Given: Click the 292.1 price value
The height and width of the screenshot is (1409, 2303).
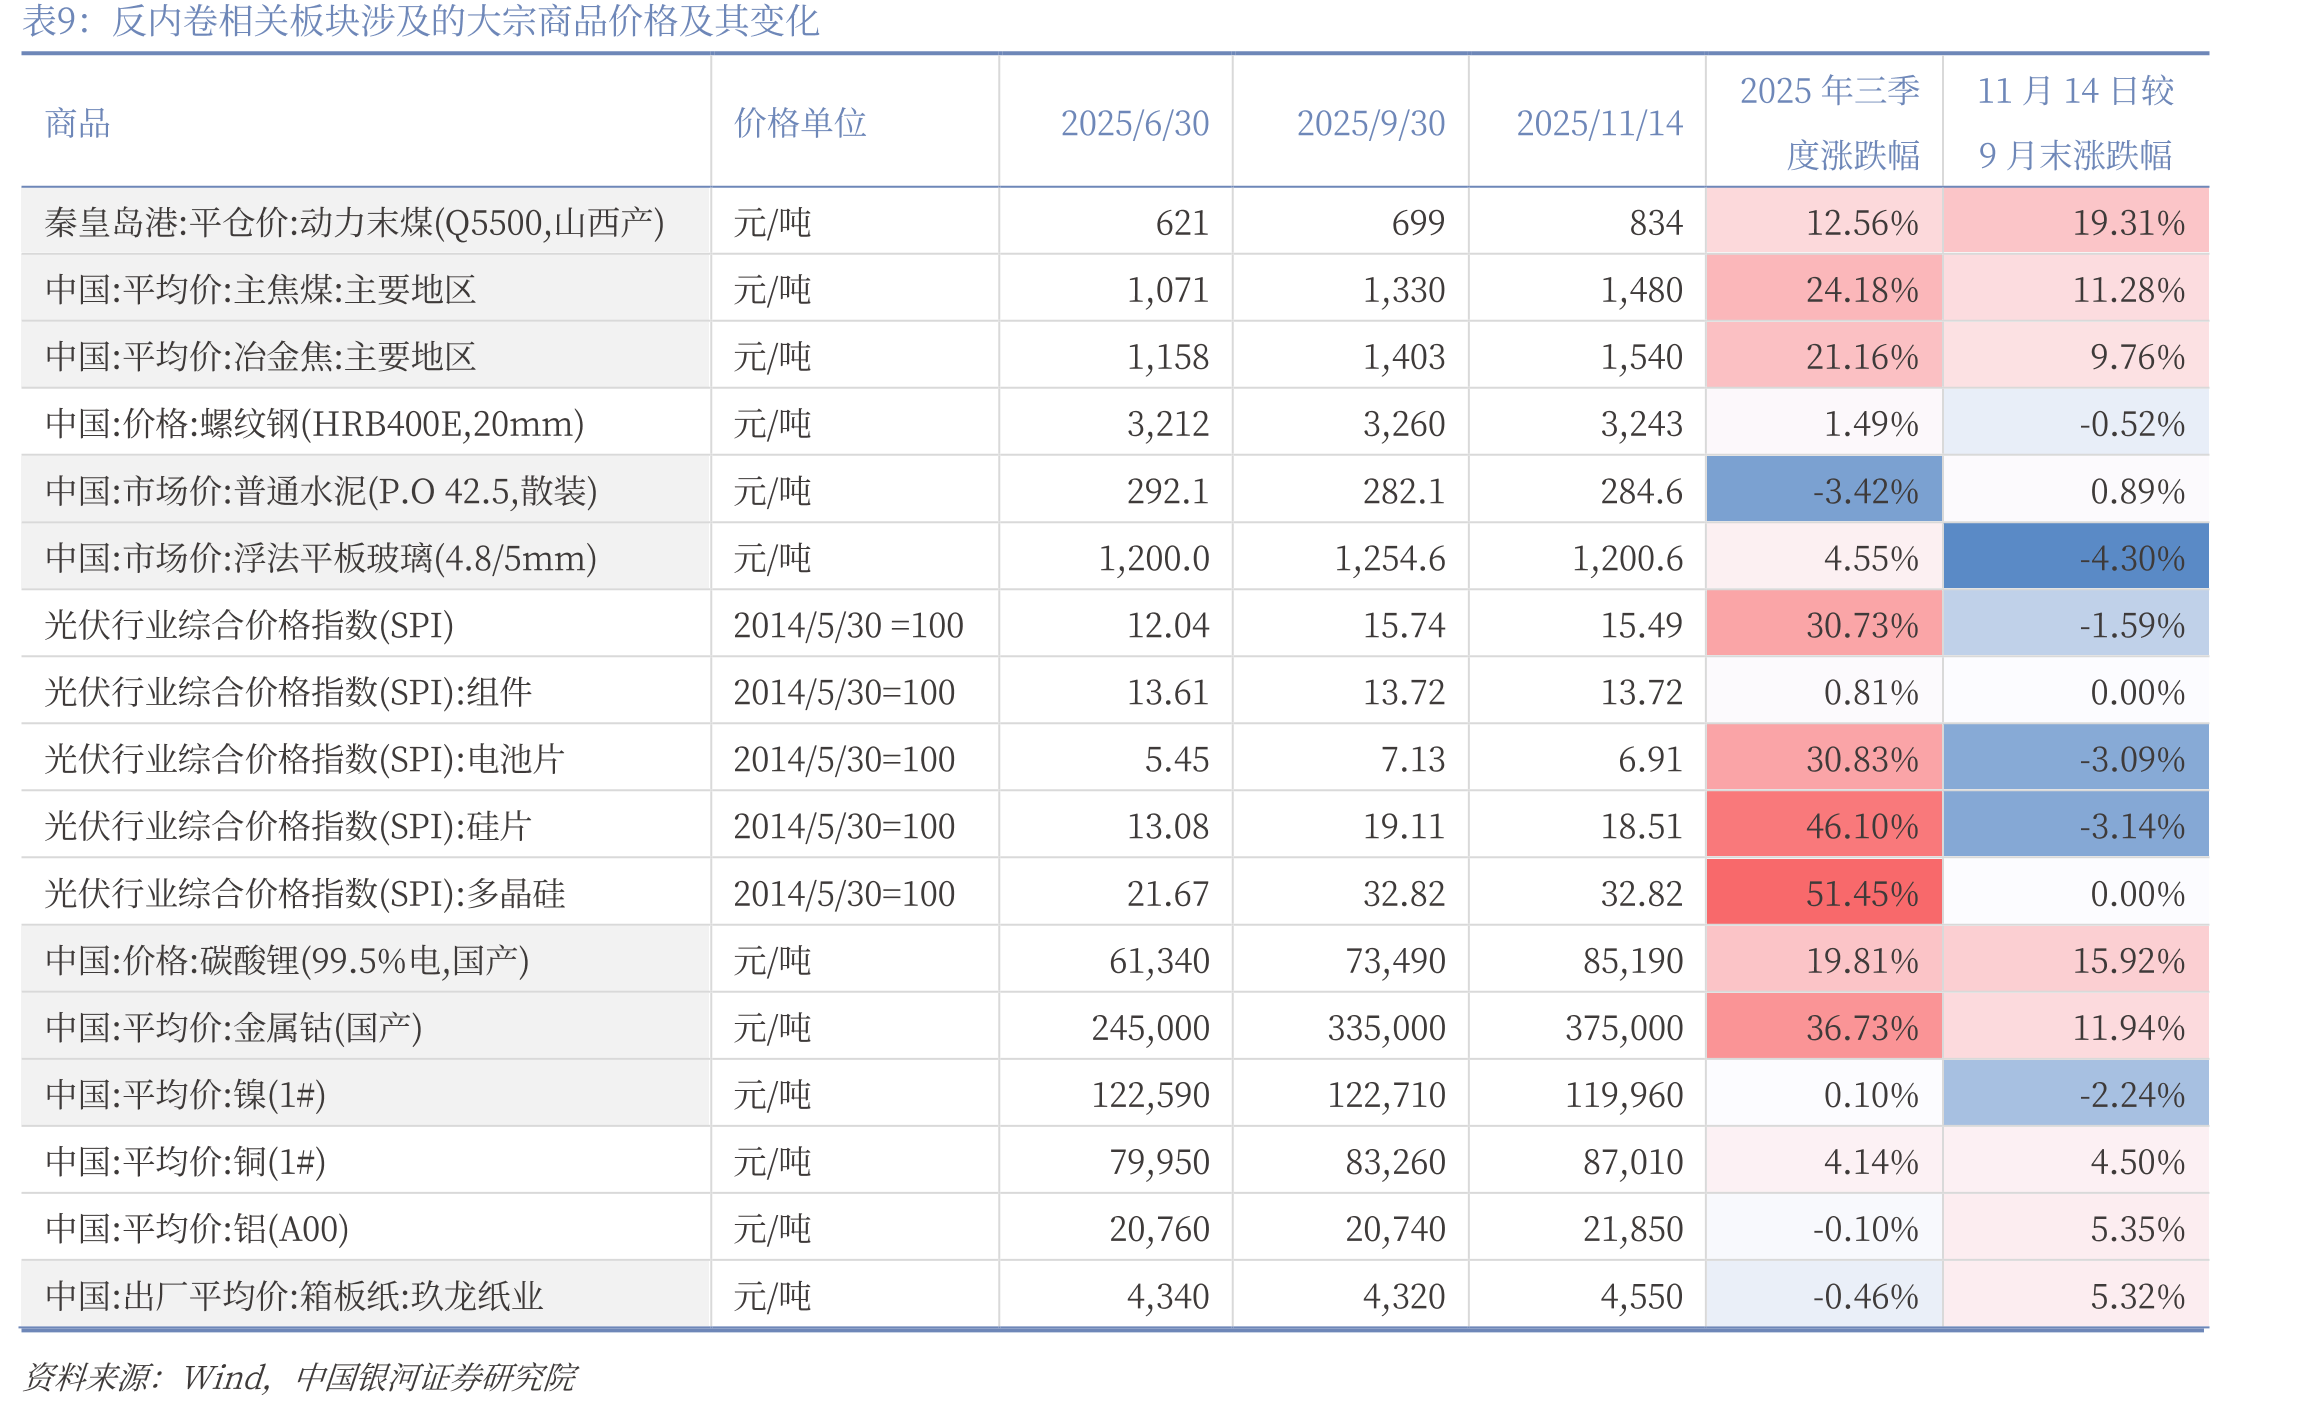Looking at the screenshot, I should [1168, 491].
